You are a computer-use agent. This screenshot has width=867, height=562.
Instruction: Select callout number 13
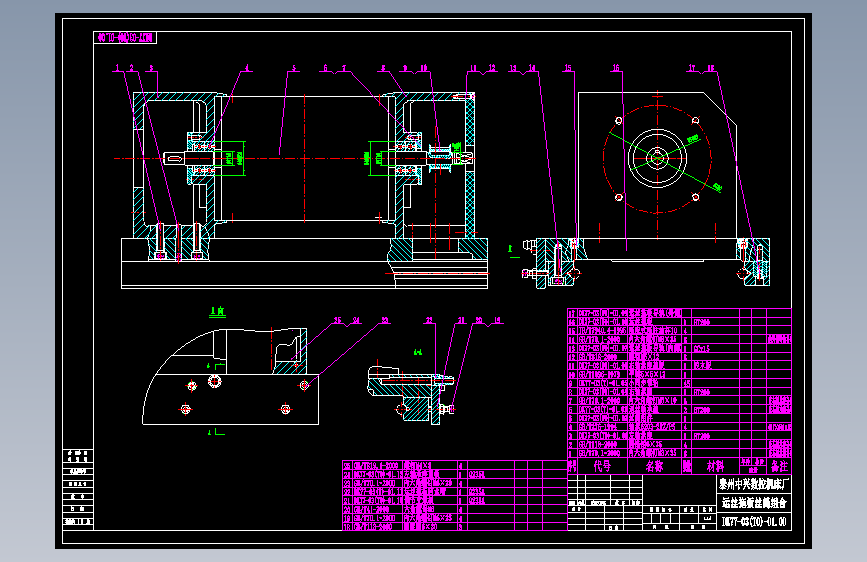click(x=513, y=68)
